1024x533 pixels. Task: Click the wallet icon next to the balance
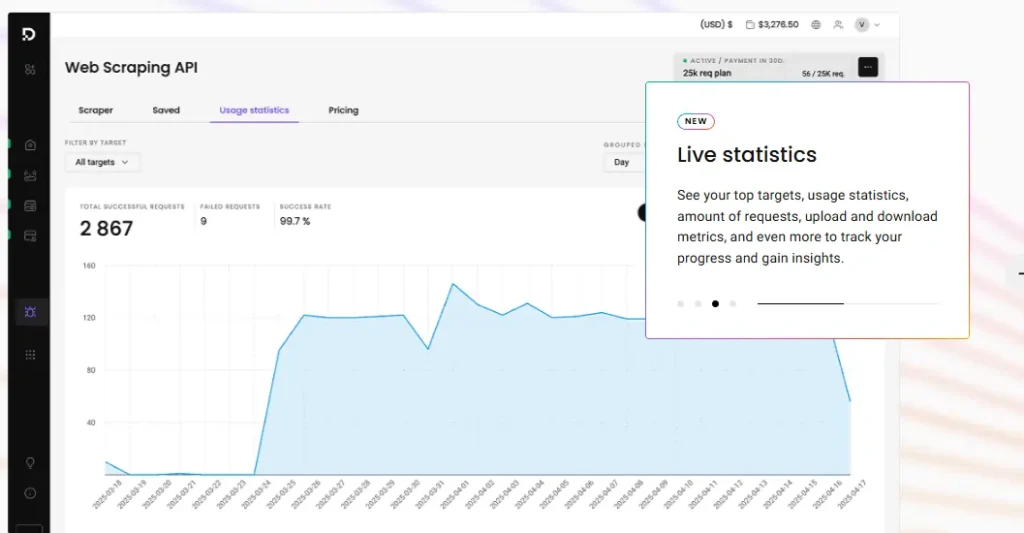point(750,25)
